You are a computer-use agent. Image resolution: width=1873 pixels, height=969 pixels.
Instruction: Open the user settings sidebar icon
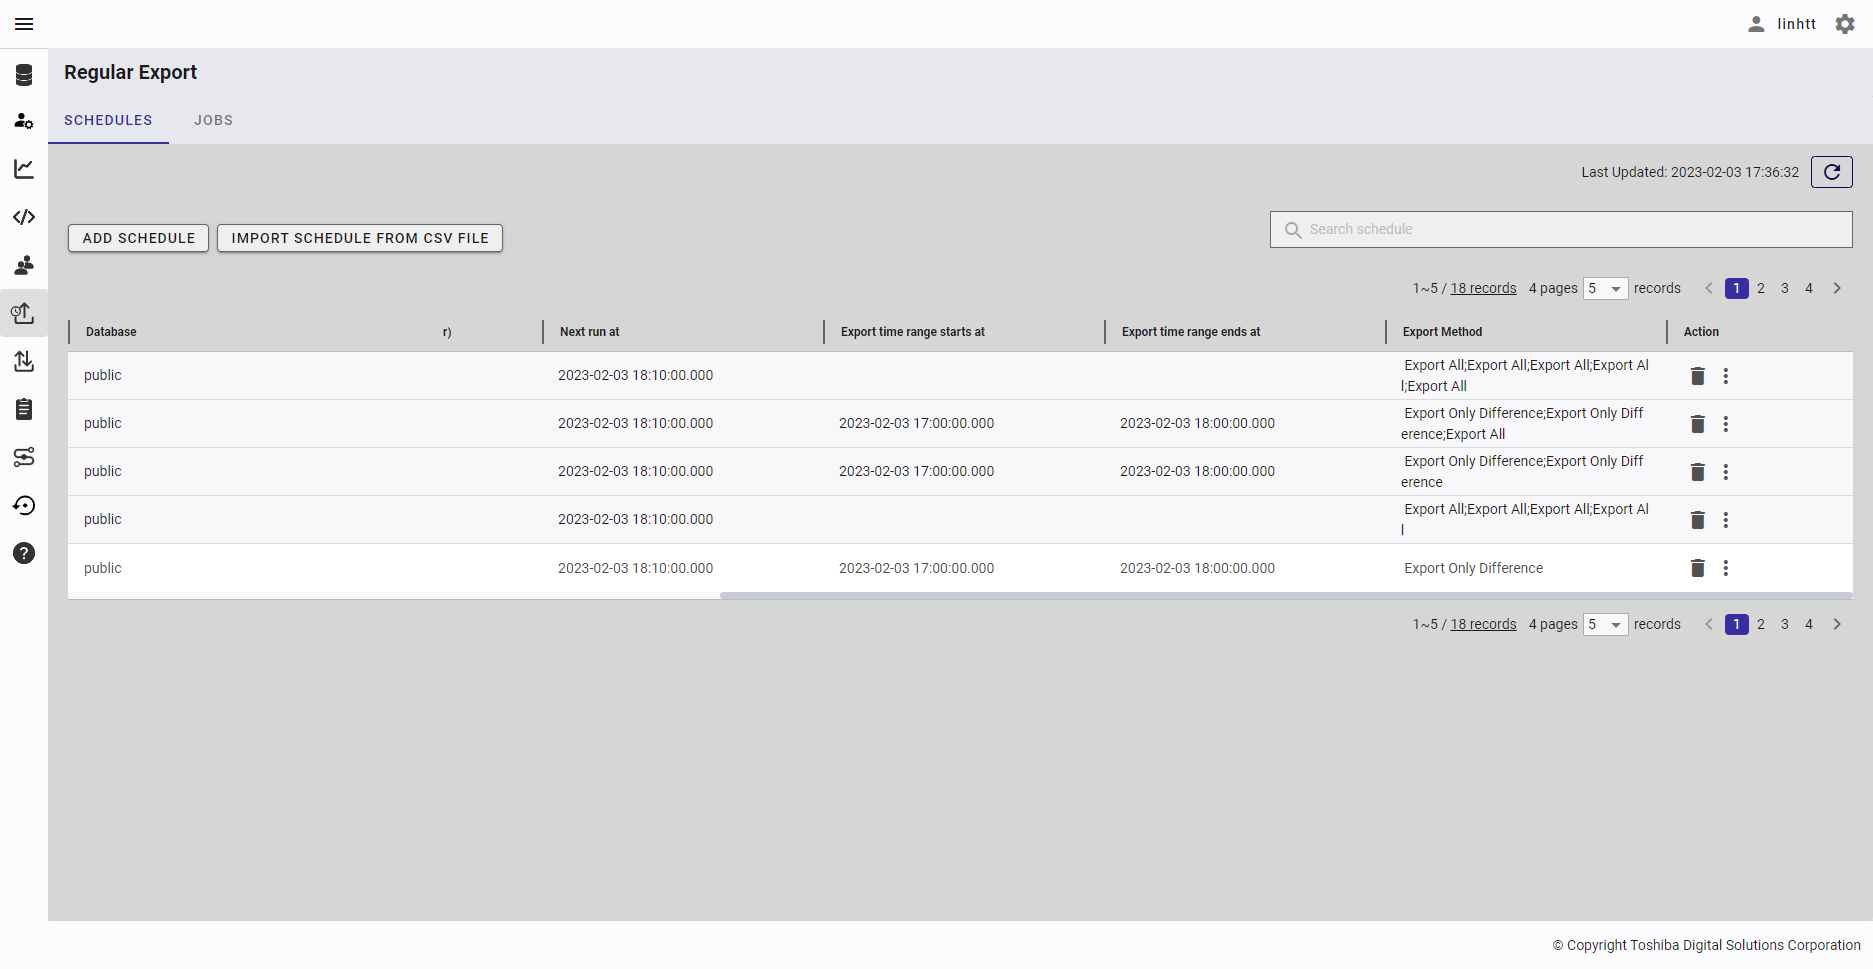point(24,121)
